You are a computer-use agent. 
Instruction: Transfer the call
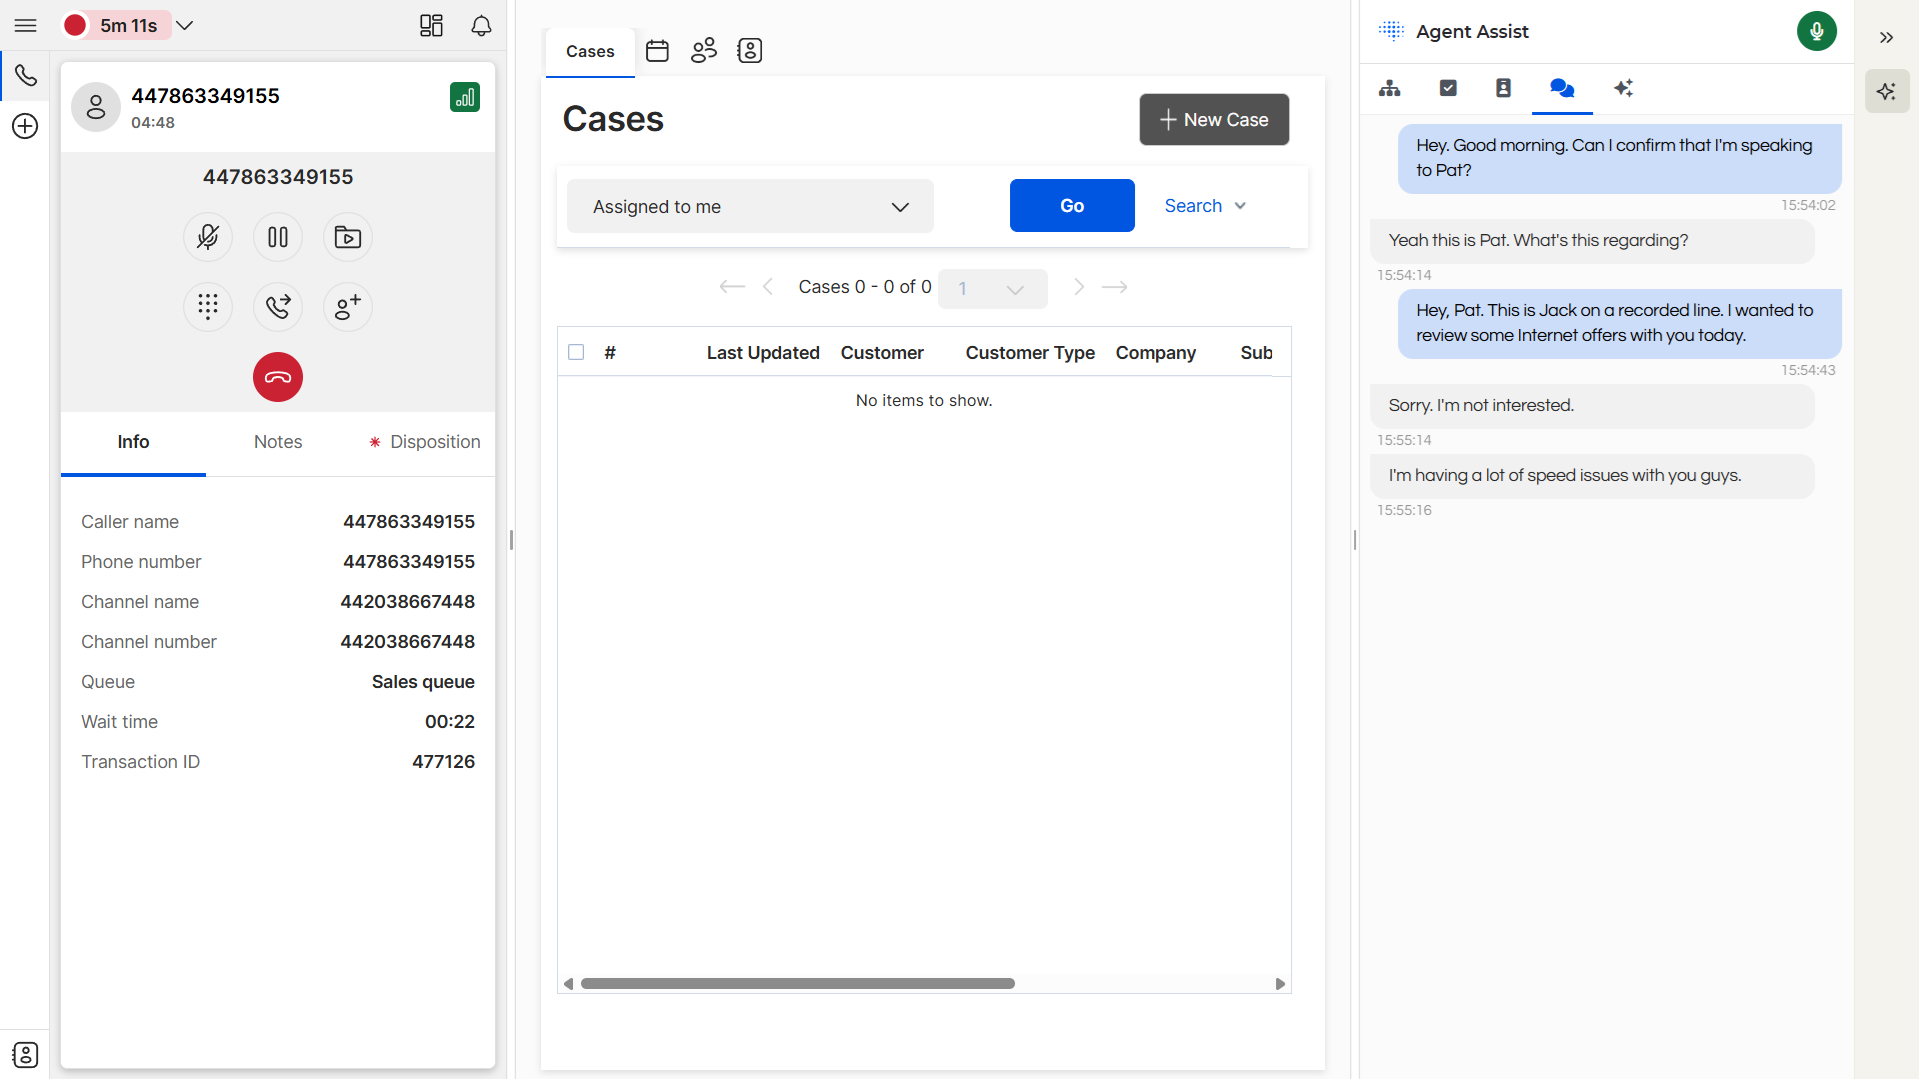(x=278, y=307)
